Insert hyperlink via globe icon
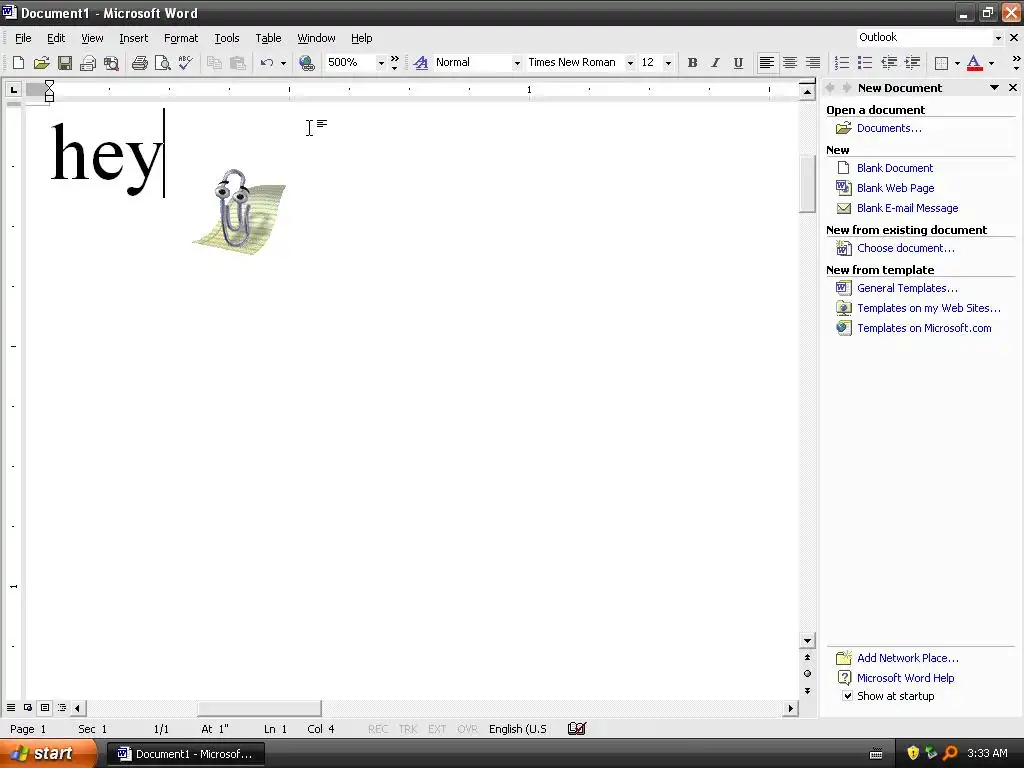This screenshot has width=1024, height=768. click(x=306, y=63)
